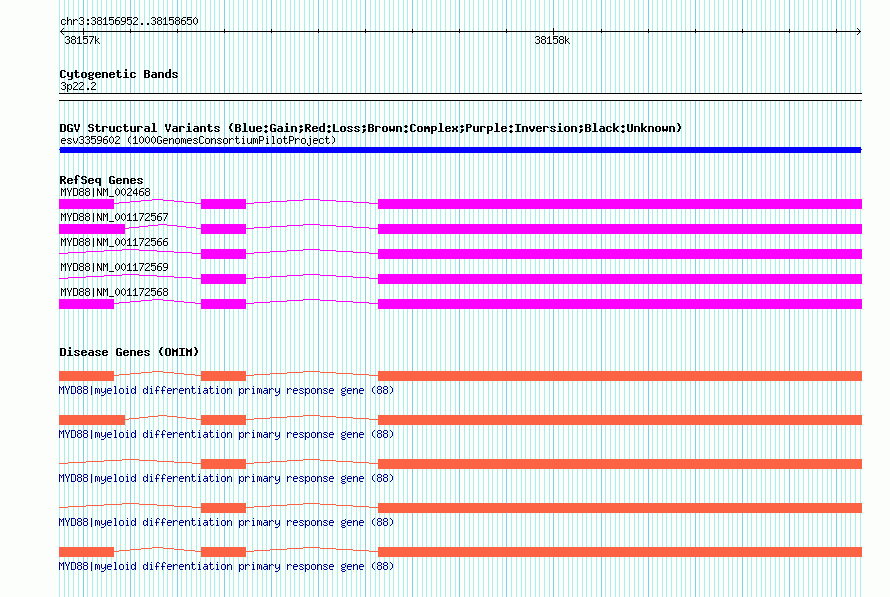Open the MYD88|NM_001172569 transcript label
Image resolution: width=890 pixels, height=597 pixels.
(x=114, y=267)
